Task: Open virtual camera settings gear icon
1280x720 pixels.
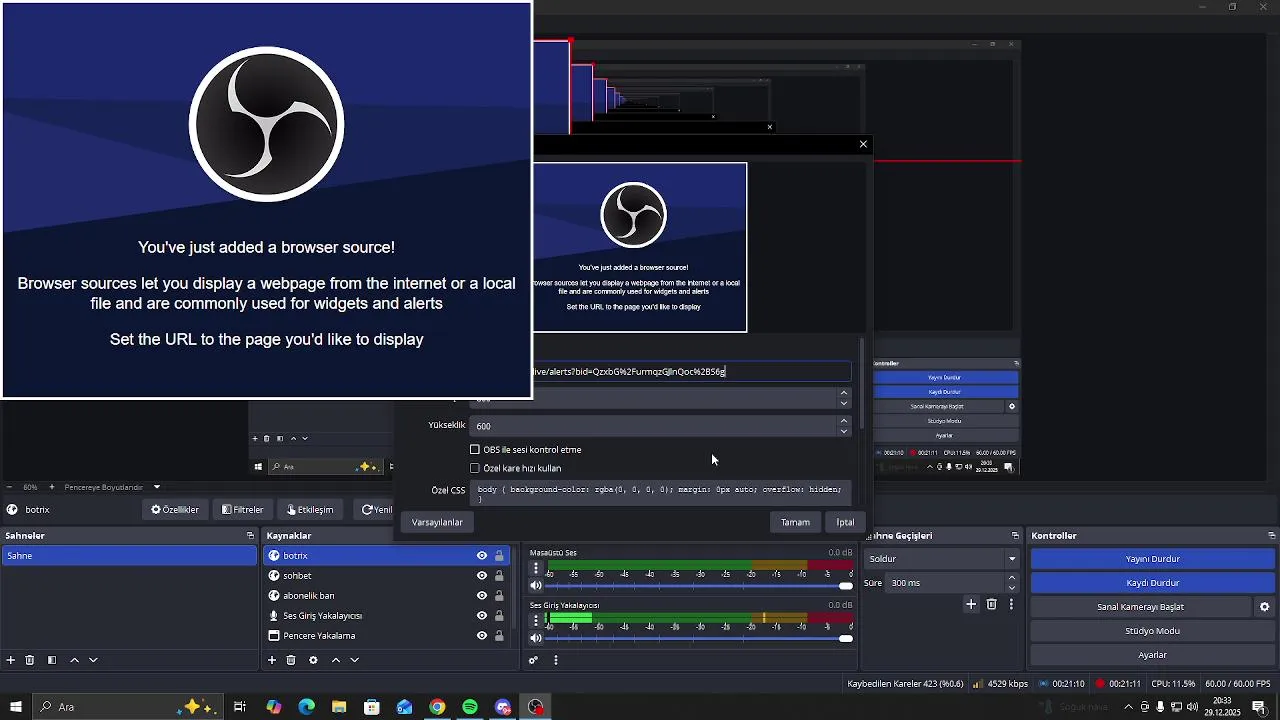Action: pos(1265,607)
